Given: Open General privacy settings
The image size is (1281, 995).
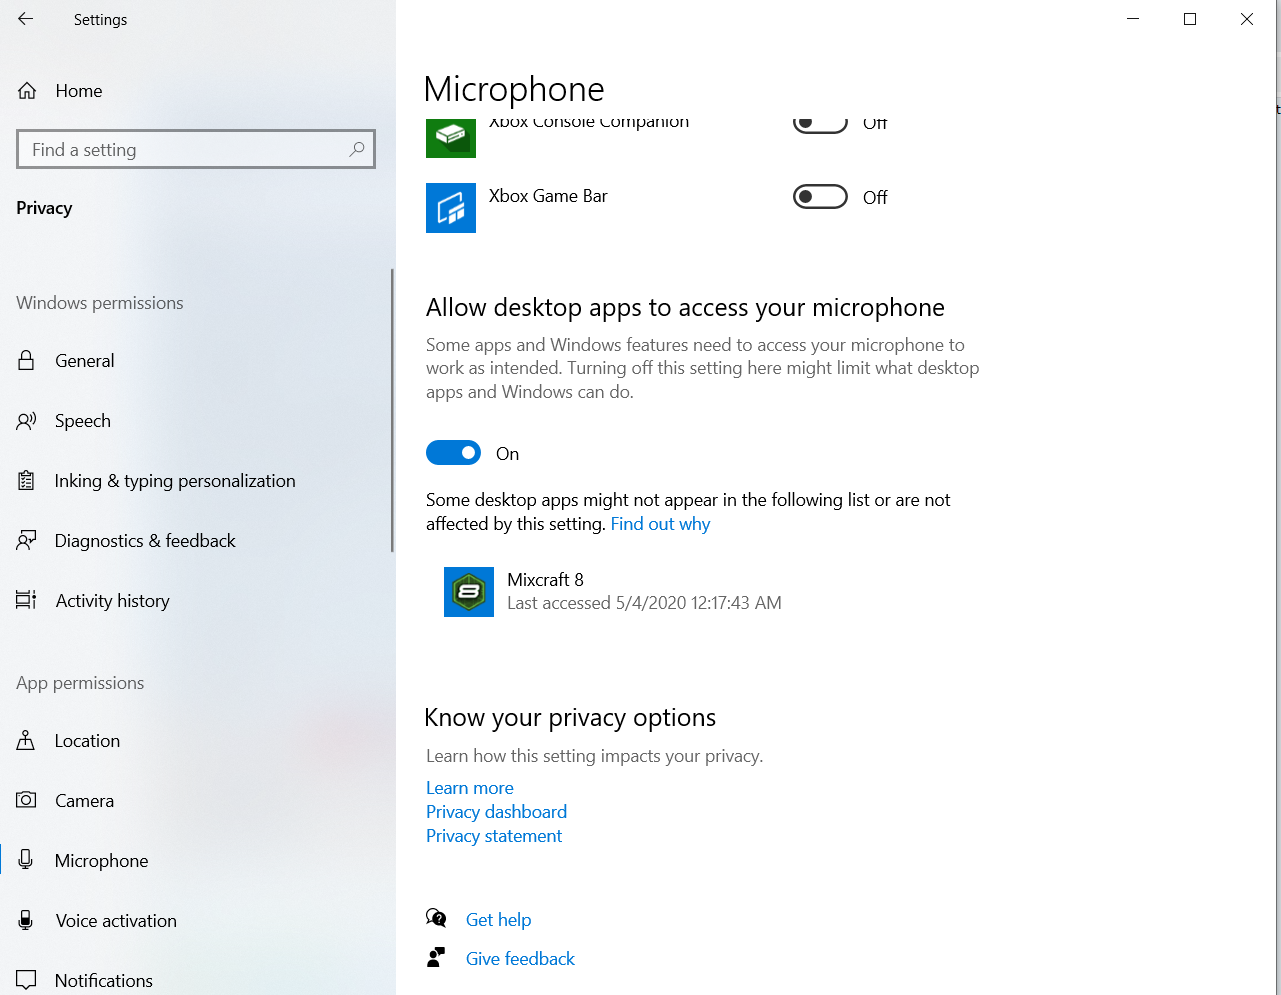Looking at the screenshot, I should [85, 361].
